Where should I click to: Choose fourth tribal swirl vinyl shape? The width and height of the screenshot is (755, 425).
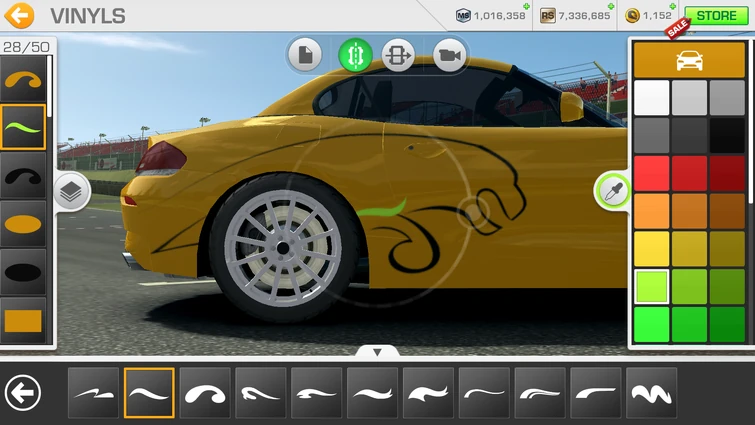tap(261, 393)
